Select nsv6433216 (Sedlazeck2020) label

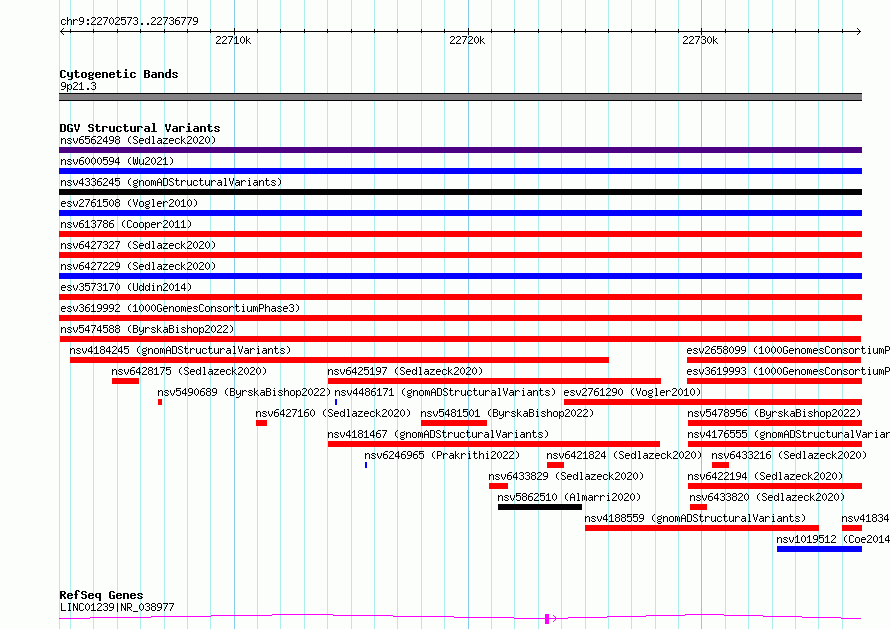[x=789, y=455]
